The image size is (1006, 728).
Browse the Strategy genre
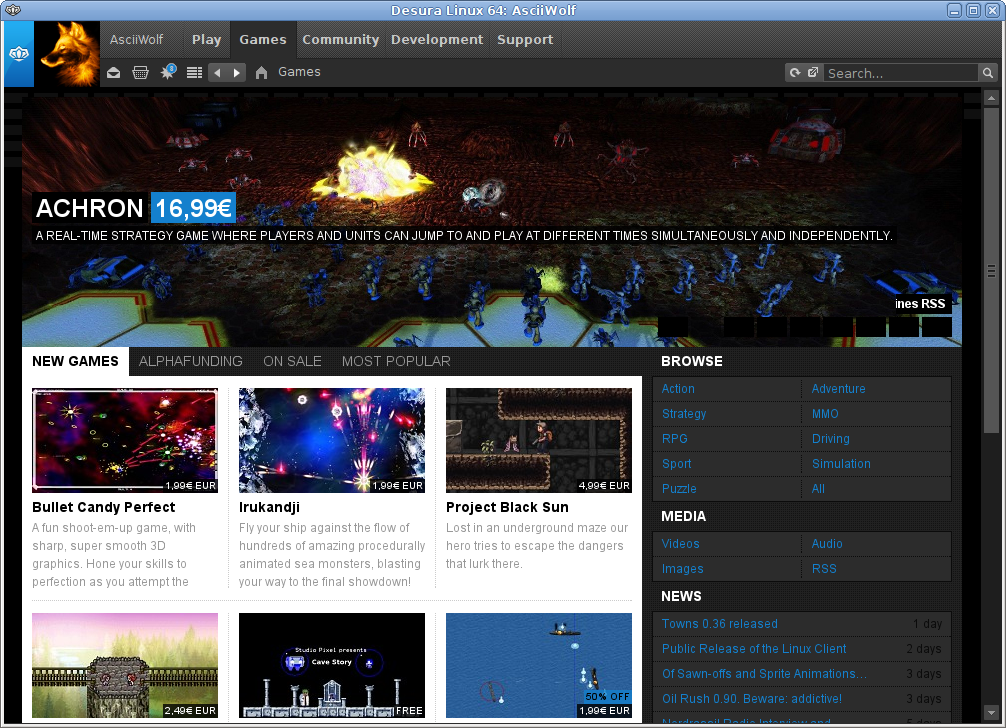tap(684, 414)
